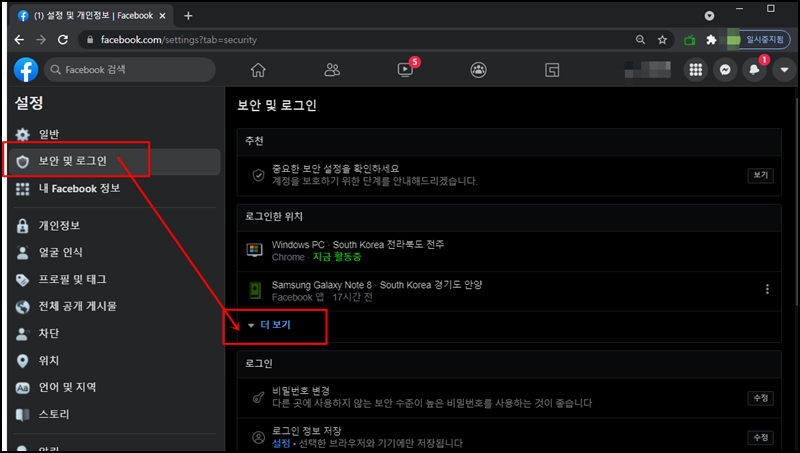This screenshot has width=800, height=453.
Task: Select 내 Facebook 정보 in sidebar
Action: point(114,189)
